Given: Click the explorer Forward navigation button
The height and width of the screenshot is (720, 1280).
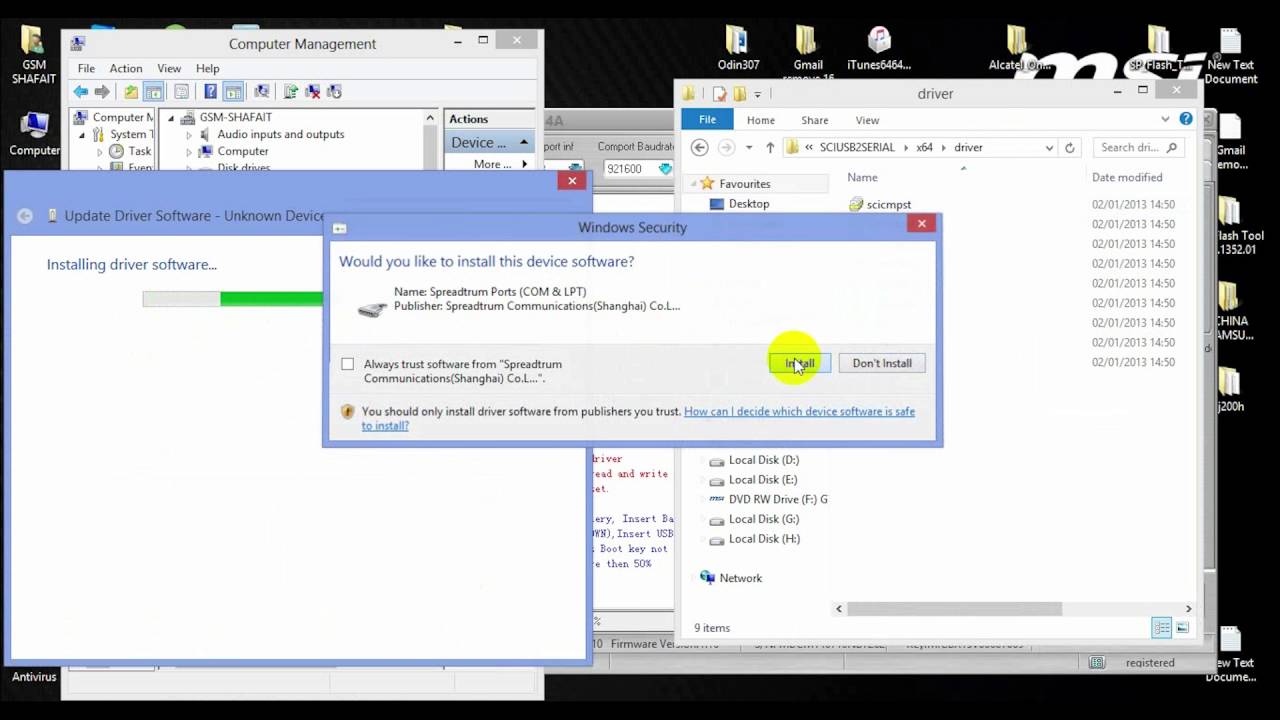Looking at the screenshot, I should [727, 147].
